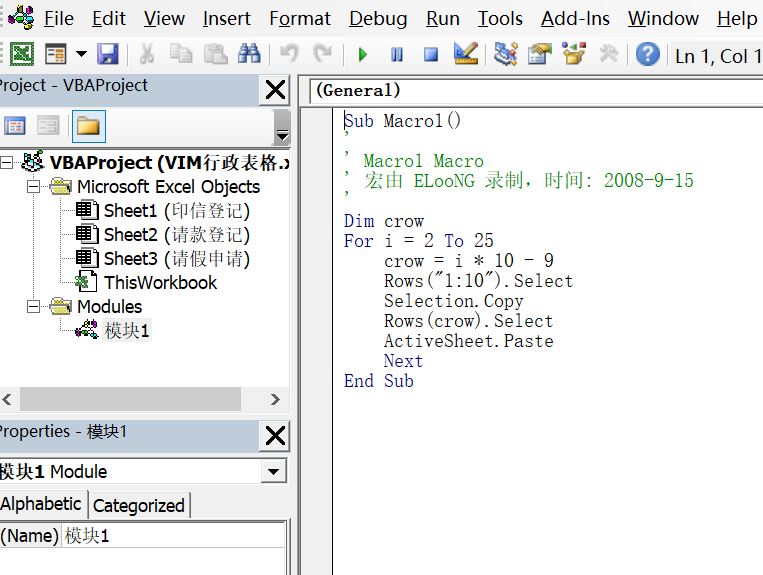Select Sheet1 (印信登记) in project tree

(177, 211)
